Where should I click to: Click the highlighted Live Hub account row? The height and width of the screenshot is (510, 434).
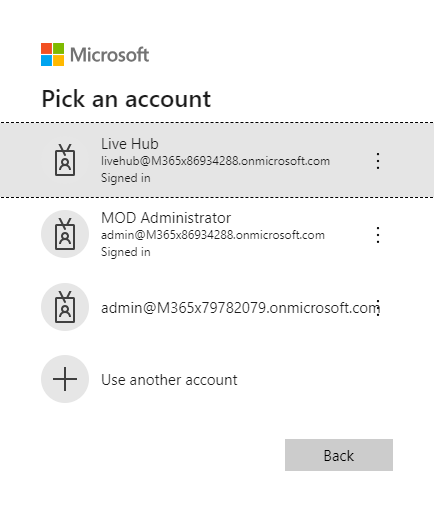217,160
